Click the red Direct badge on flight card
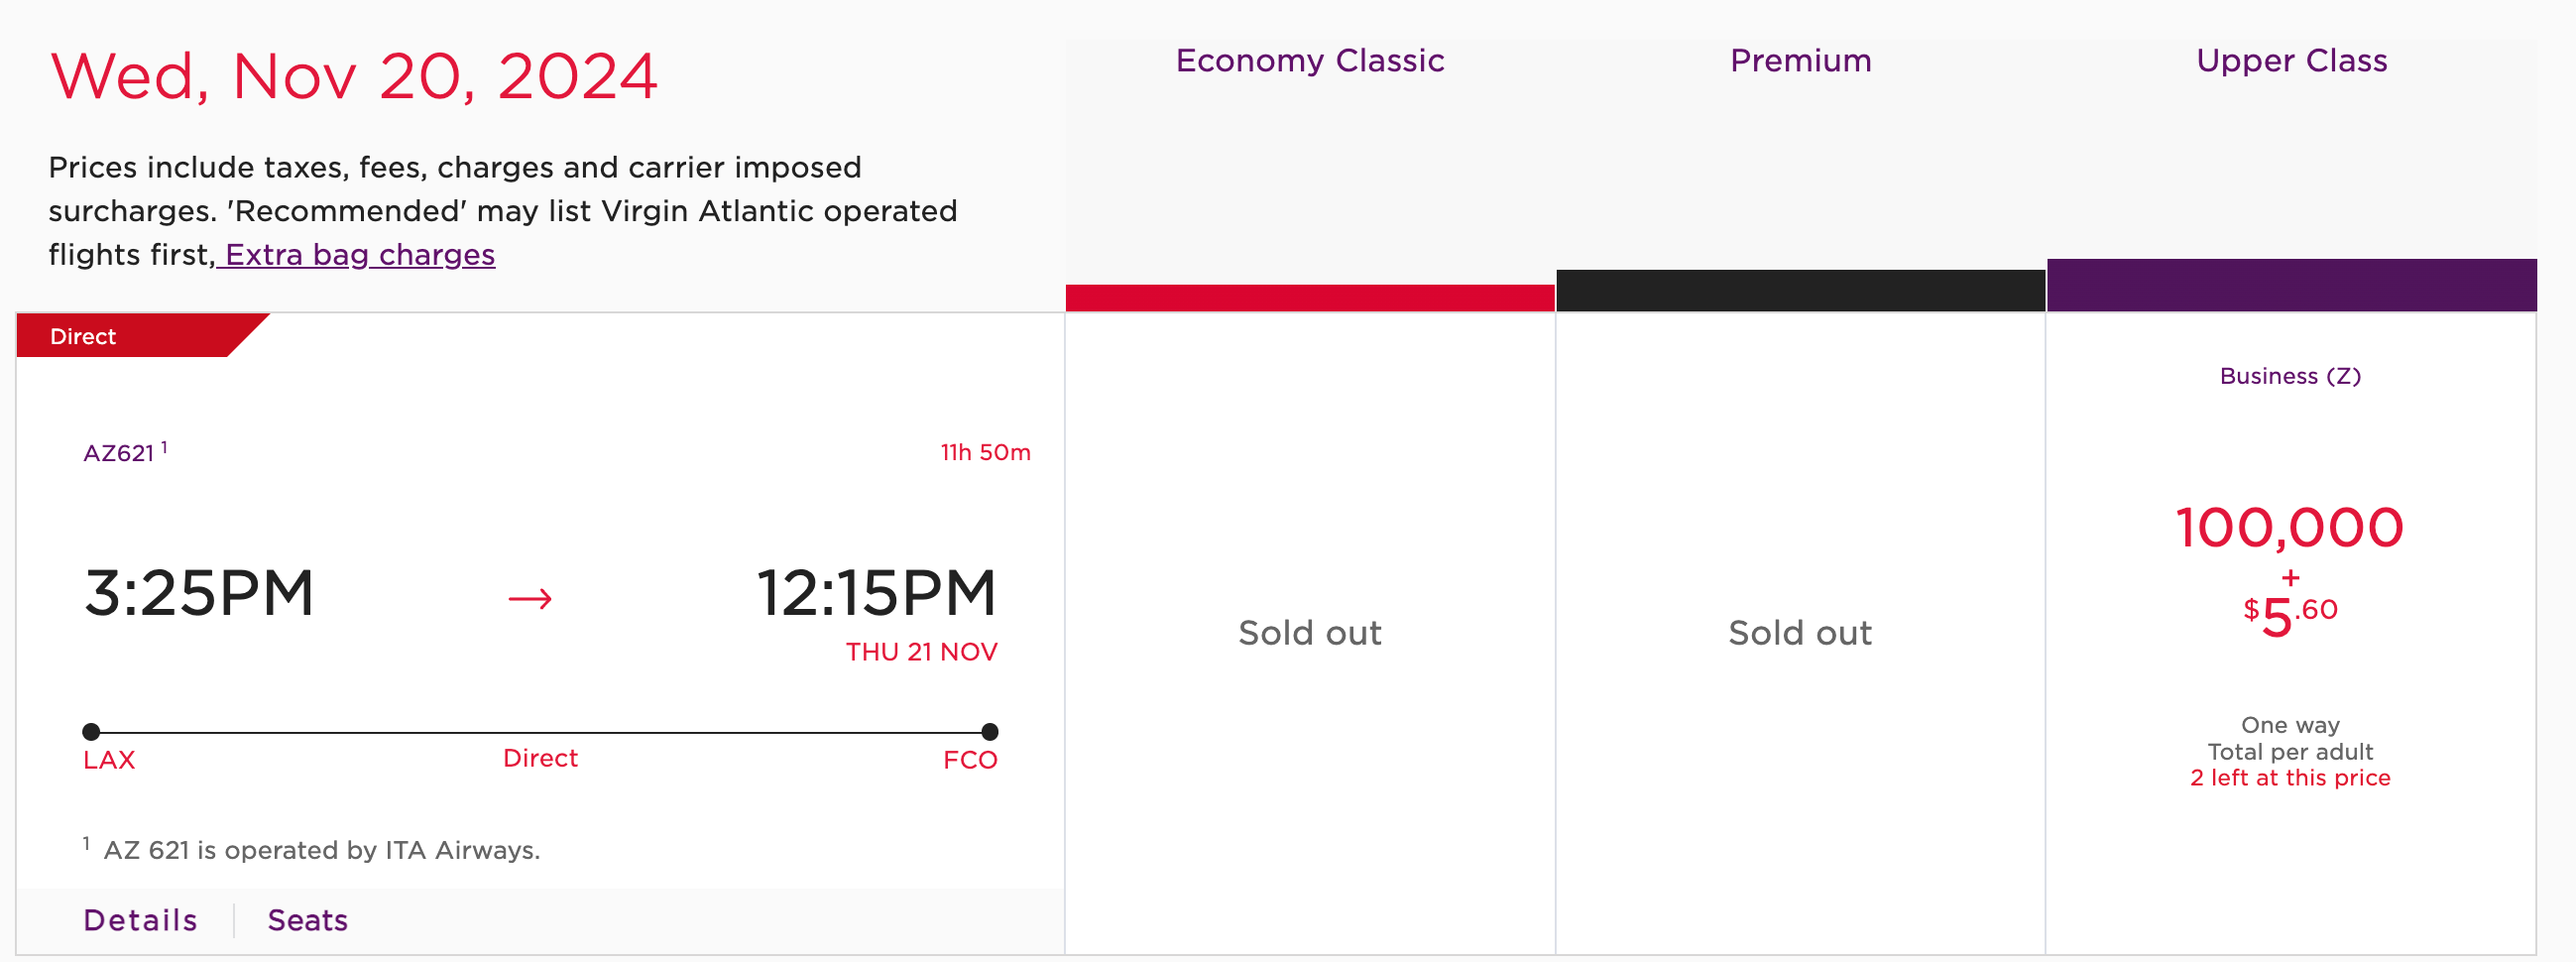 click(x=84, y=337)
